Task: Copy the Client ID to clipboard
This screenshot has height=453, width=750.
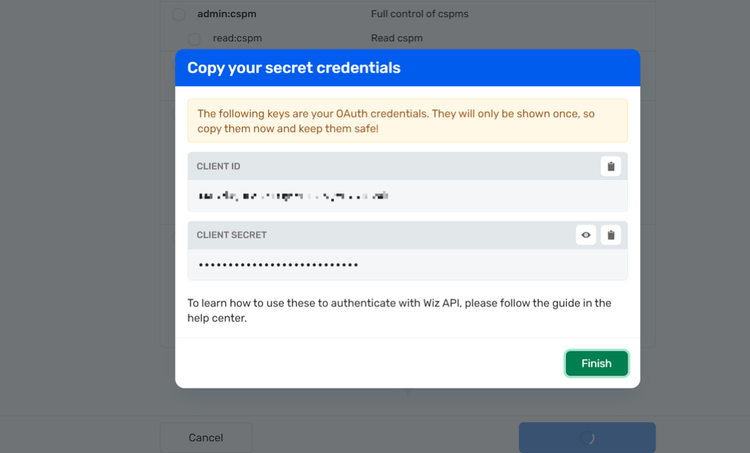Action: click(611, 167)
